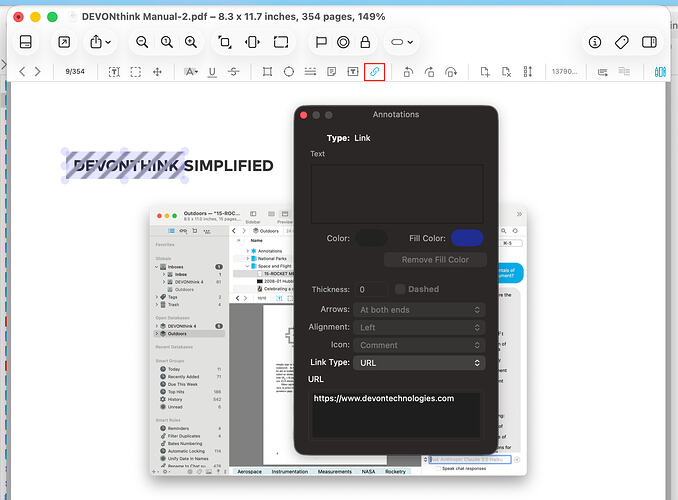This screenshot has height=500, width=678.
Task: Click the word SIMPLIFIED in the heading
Action: tap(228, 166)
